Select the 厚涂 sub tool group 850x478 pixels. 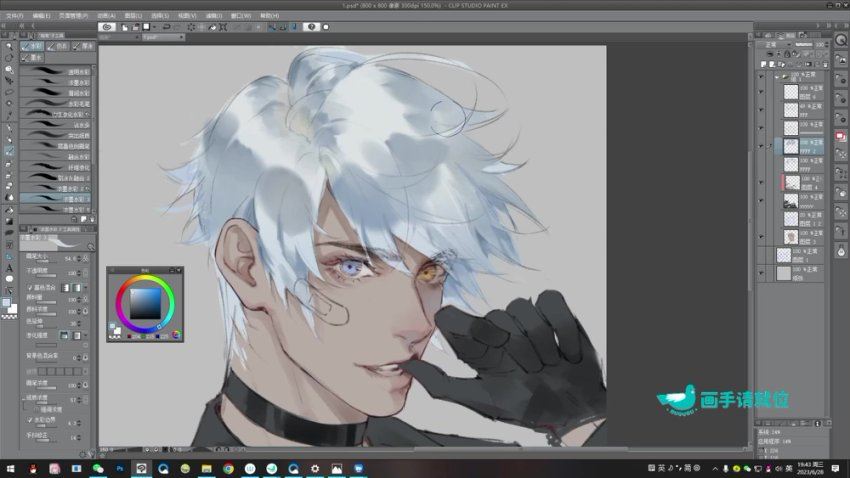coord(83,47)
